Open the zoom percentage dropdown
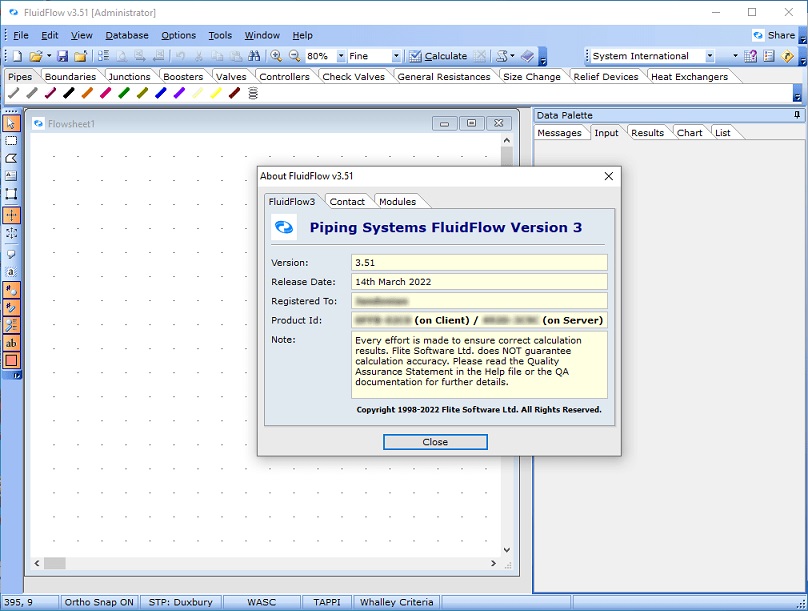This screenshot has width=808, height=611. 341,56
